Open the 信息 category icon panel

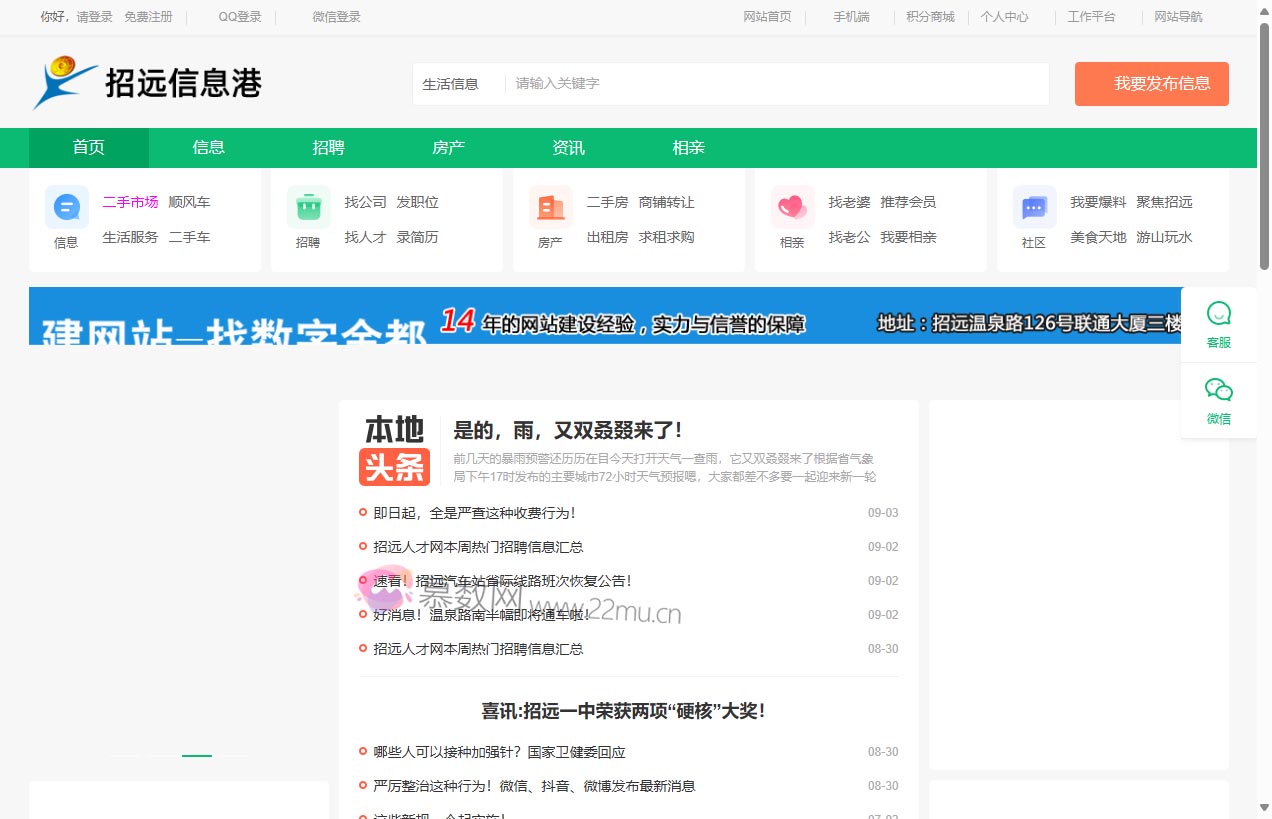click(66, 206)
